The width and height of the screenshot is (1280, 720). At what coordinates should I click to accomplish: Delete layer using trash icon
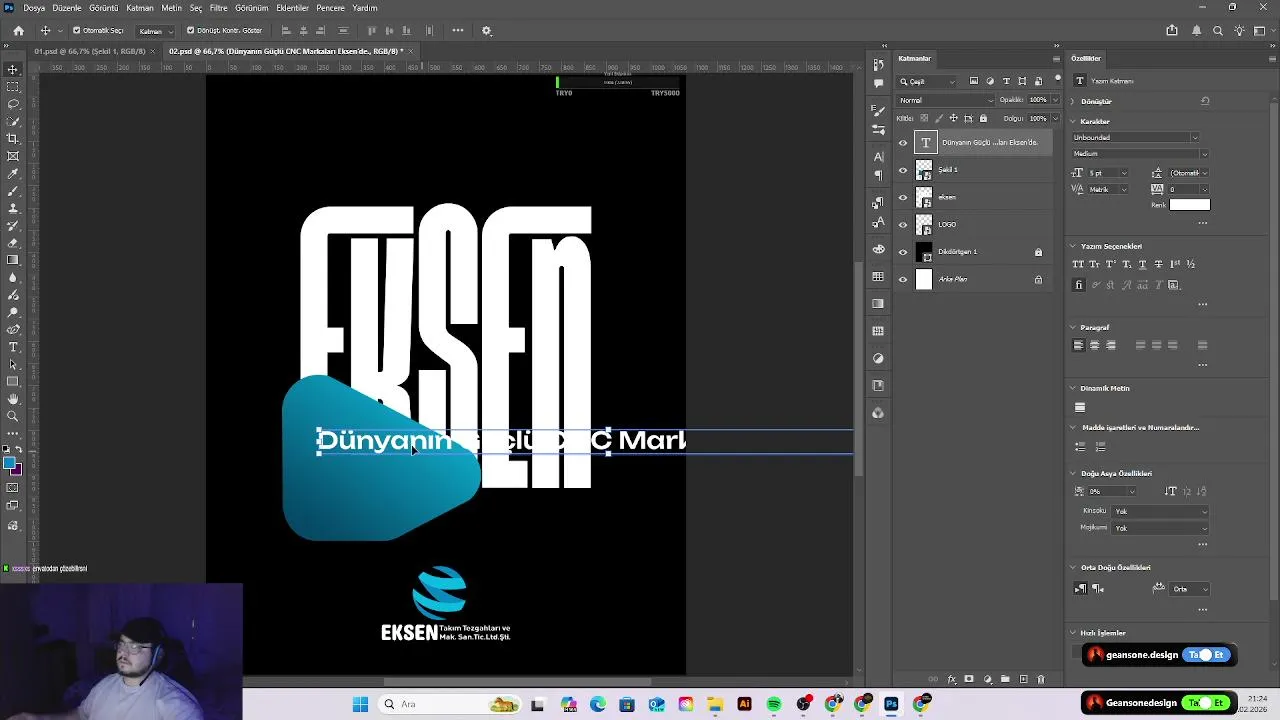1041,680
